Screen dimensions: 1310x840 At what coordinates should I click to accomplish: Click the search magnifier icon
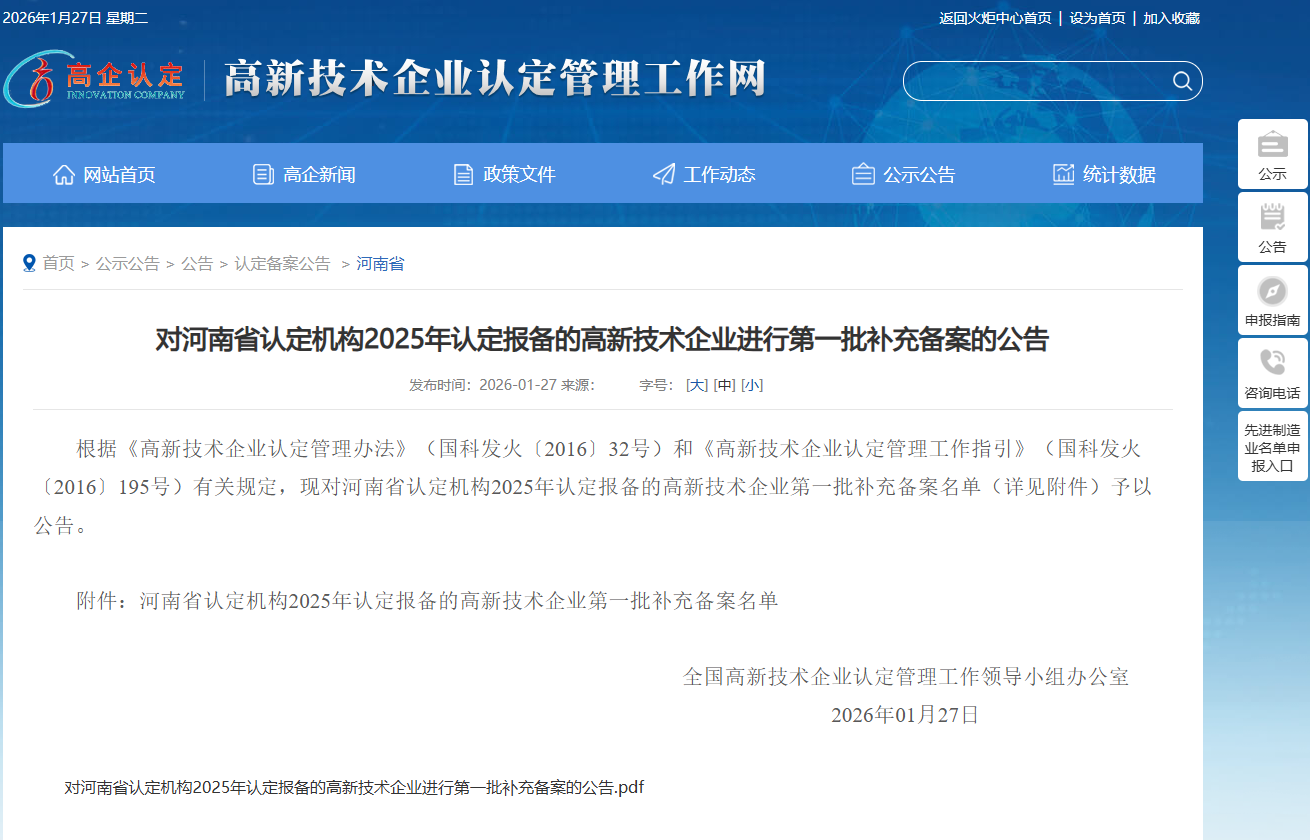point(1181,81)
